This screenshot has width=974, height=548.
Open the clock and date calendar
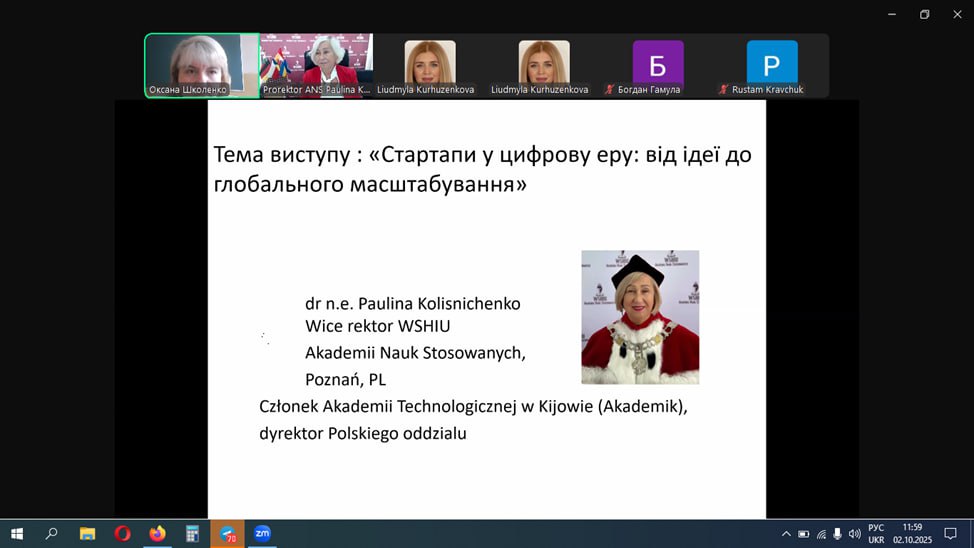coord(912,533)
